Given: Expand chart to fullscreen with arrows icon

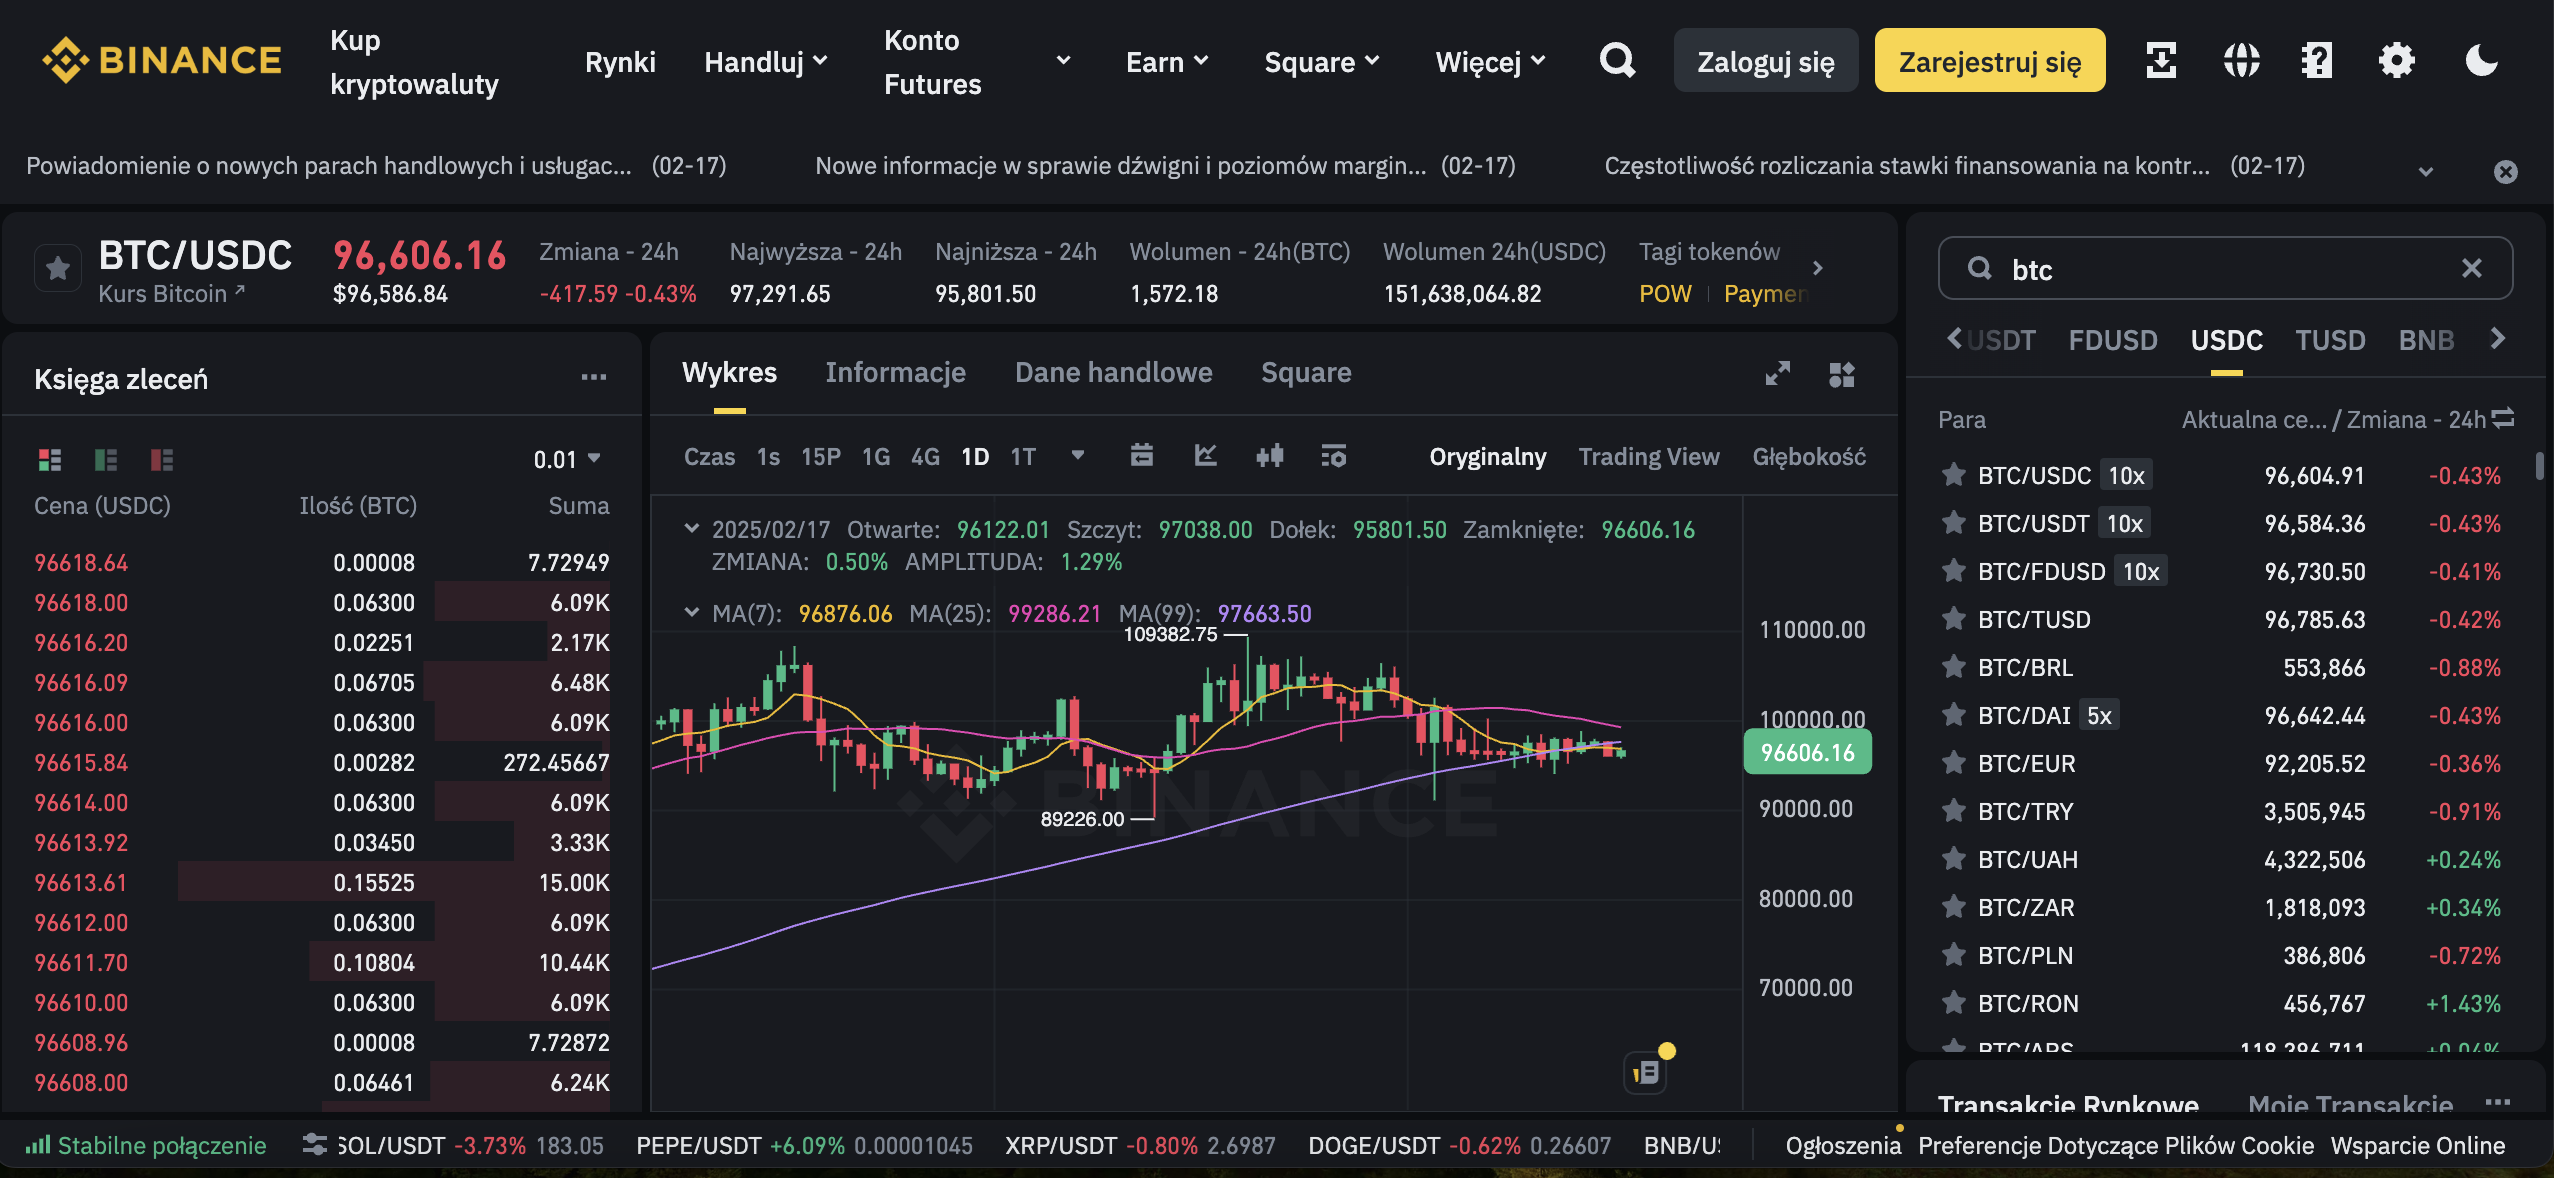Looking at the screenshot, I should click(1777, 374).
